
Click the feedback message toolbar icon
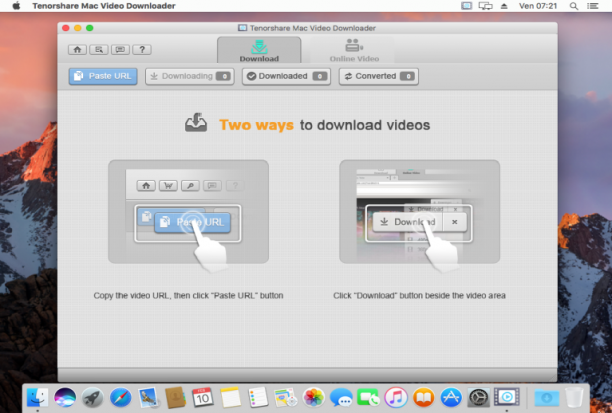tap(120, 50)
